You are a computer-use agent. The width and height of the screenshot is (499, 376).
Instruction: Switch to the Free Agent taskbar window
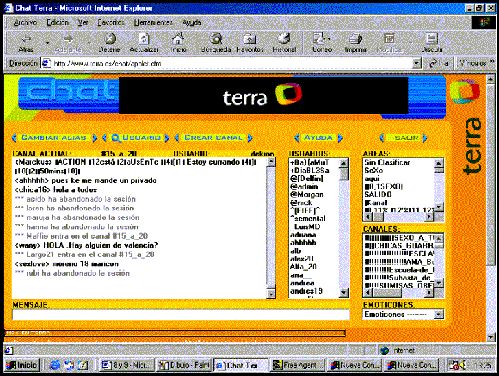click(x=297, y=365)
